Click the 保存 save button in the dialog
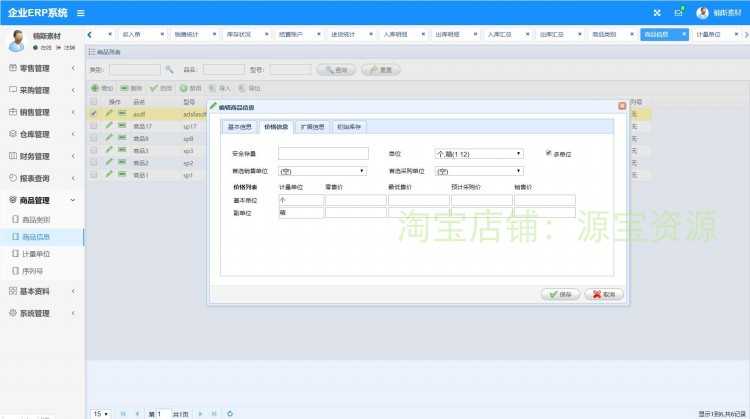Screen dimensions: 750x419 click(561, 294)
